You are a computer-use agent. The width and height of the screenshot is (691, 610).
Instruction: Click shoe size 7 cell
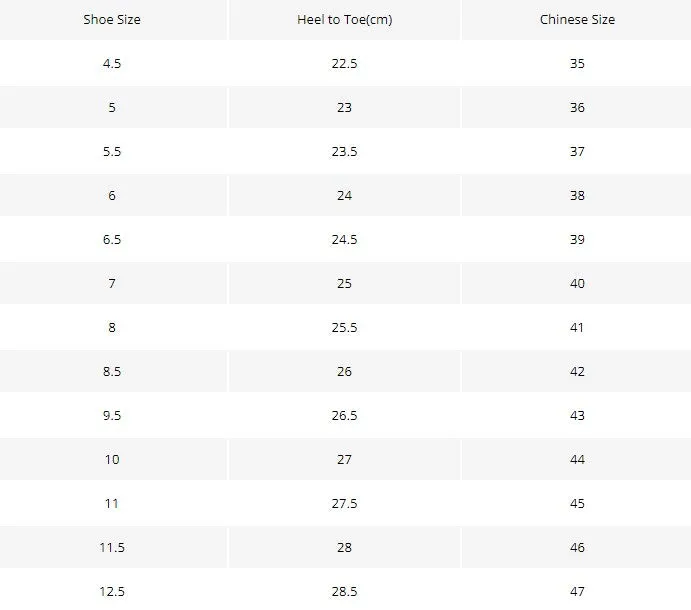coord(113,283)
